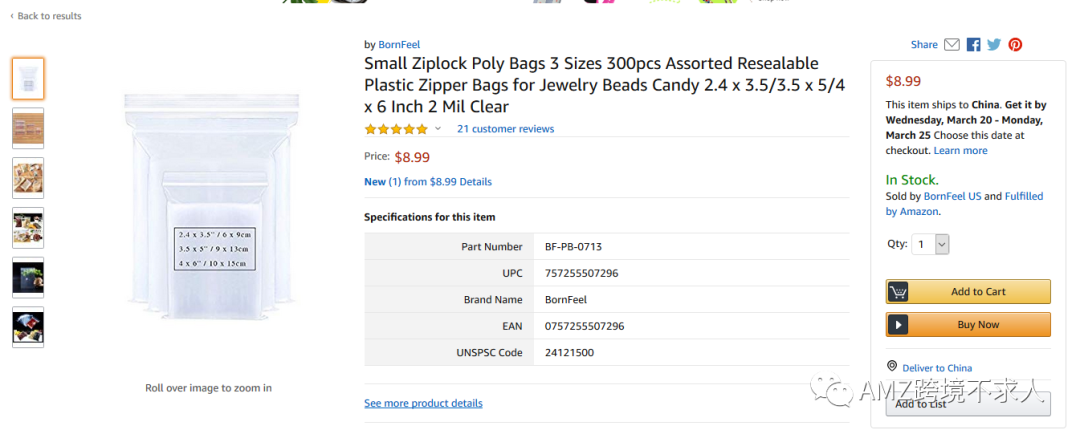Go back to search results
Image resolution: width=1080 pixels, height=438 pixels.
46,16
